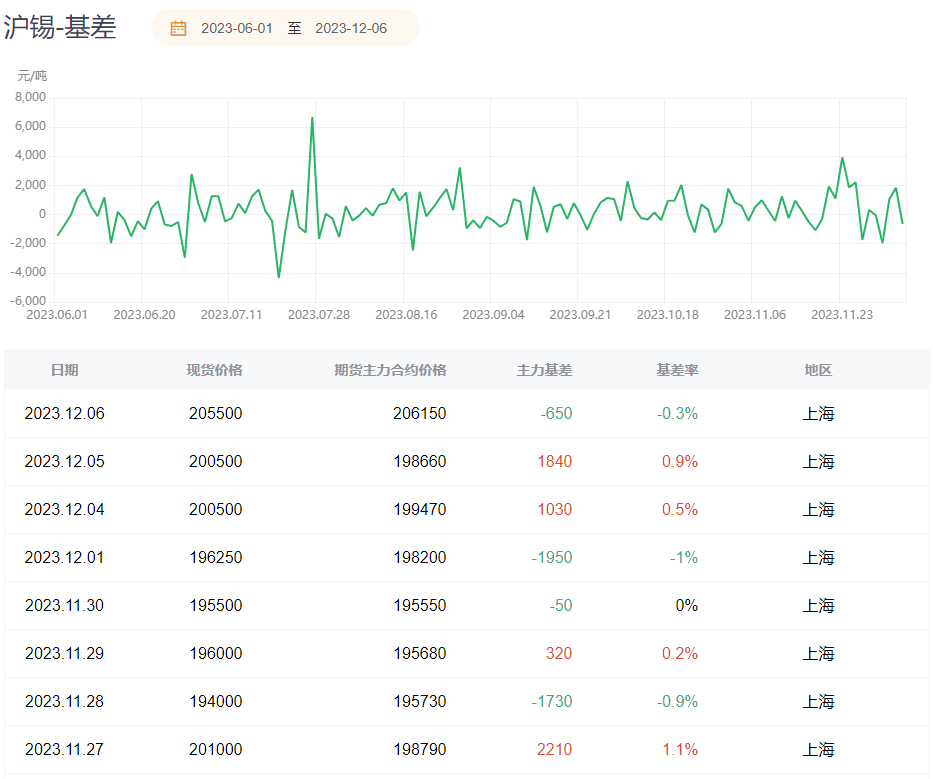Screen dimensions: 933x779
Task: Select the 2023.12.05 date cell
Action: click(x=64, y=462)
